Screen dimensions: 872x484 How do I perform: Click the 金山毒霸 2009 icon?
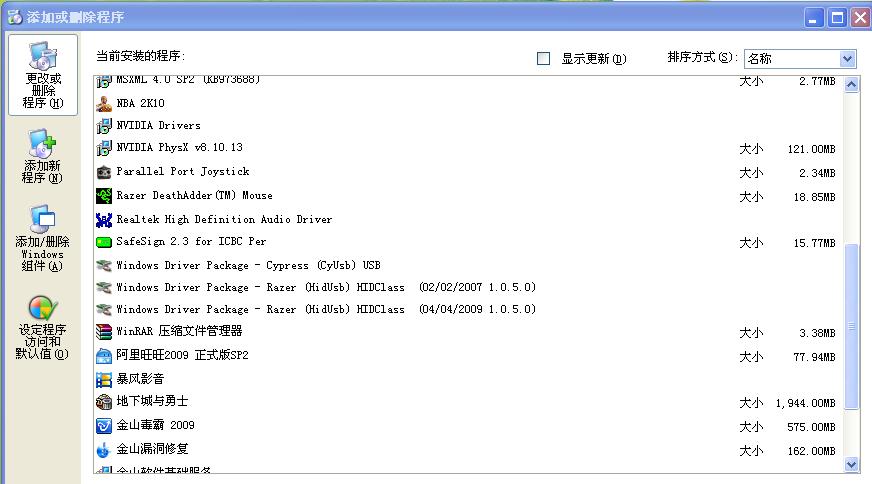click(x=103, y=426)
